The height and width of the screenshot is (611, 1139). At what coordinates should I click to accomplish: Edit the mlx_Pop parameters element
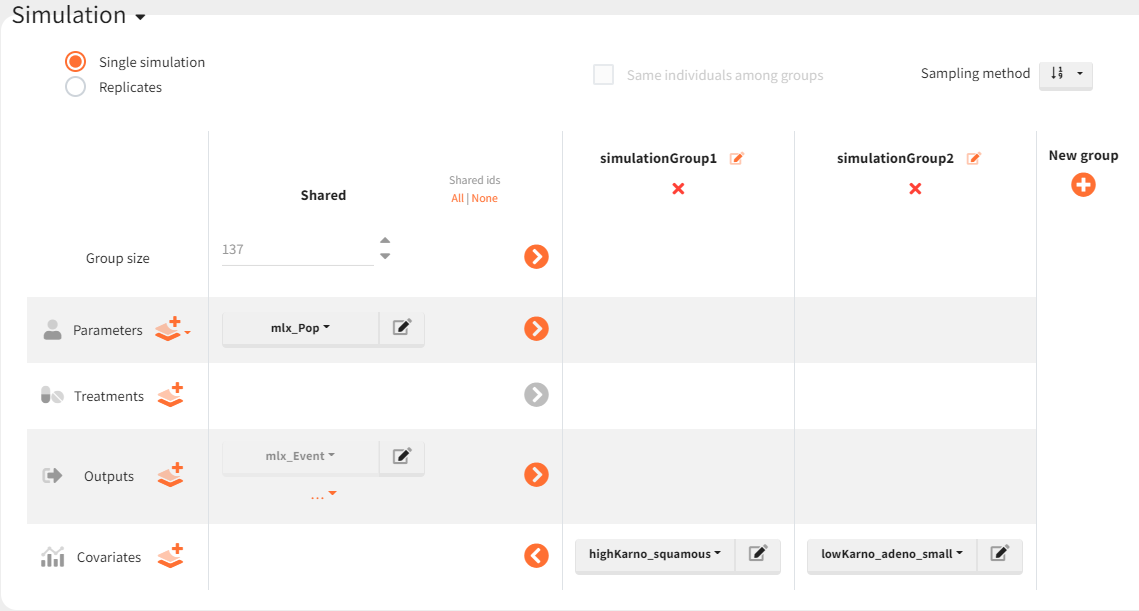[x=402, y=327]
